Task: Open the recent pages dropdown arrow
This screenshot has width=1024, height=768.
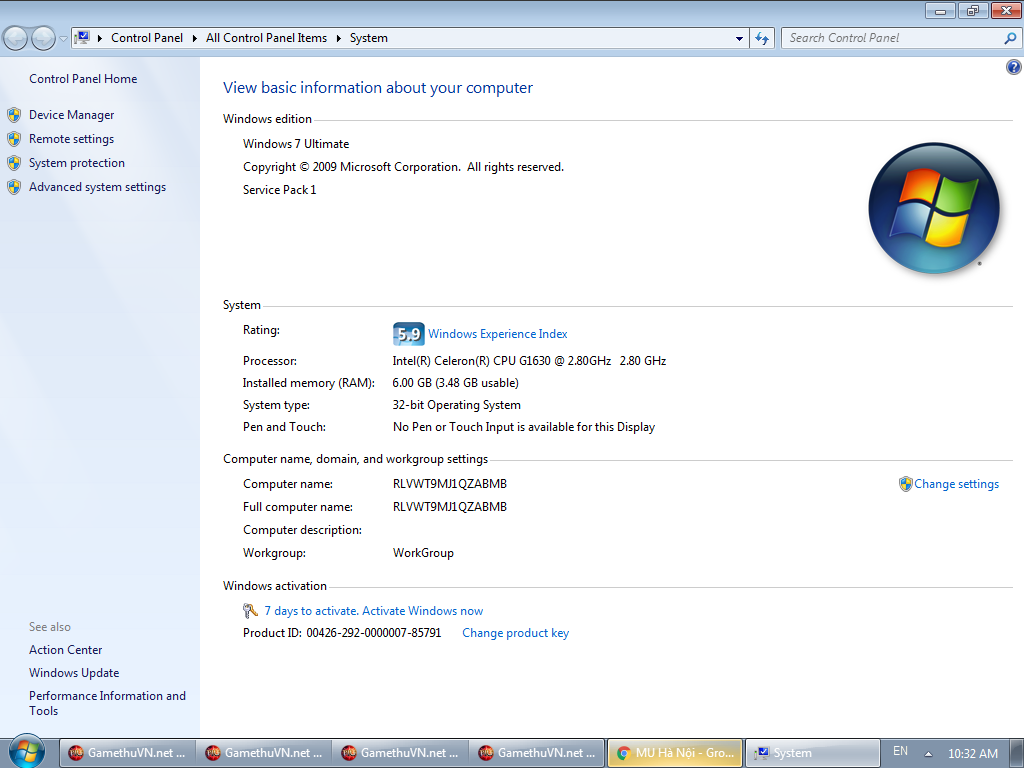Action: pyautogui.click(x=63, y=39)
